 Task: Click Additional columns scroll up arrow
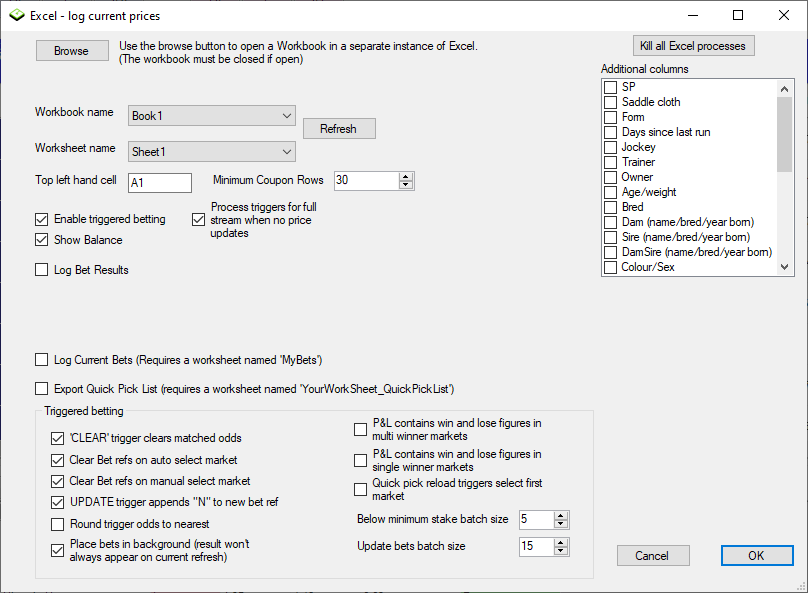coord(784,89)
